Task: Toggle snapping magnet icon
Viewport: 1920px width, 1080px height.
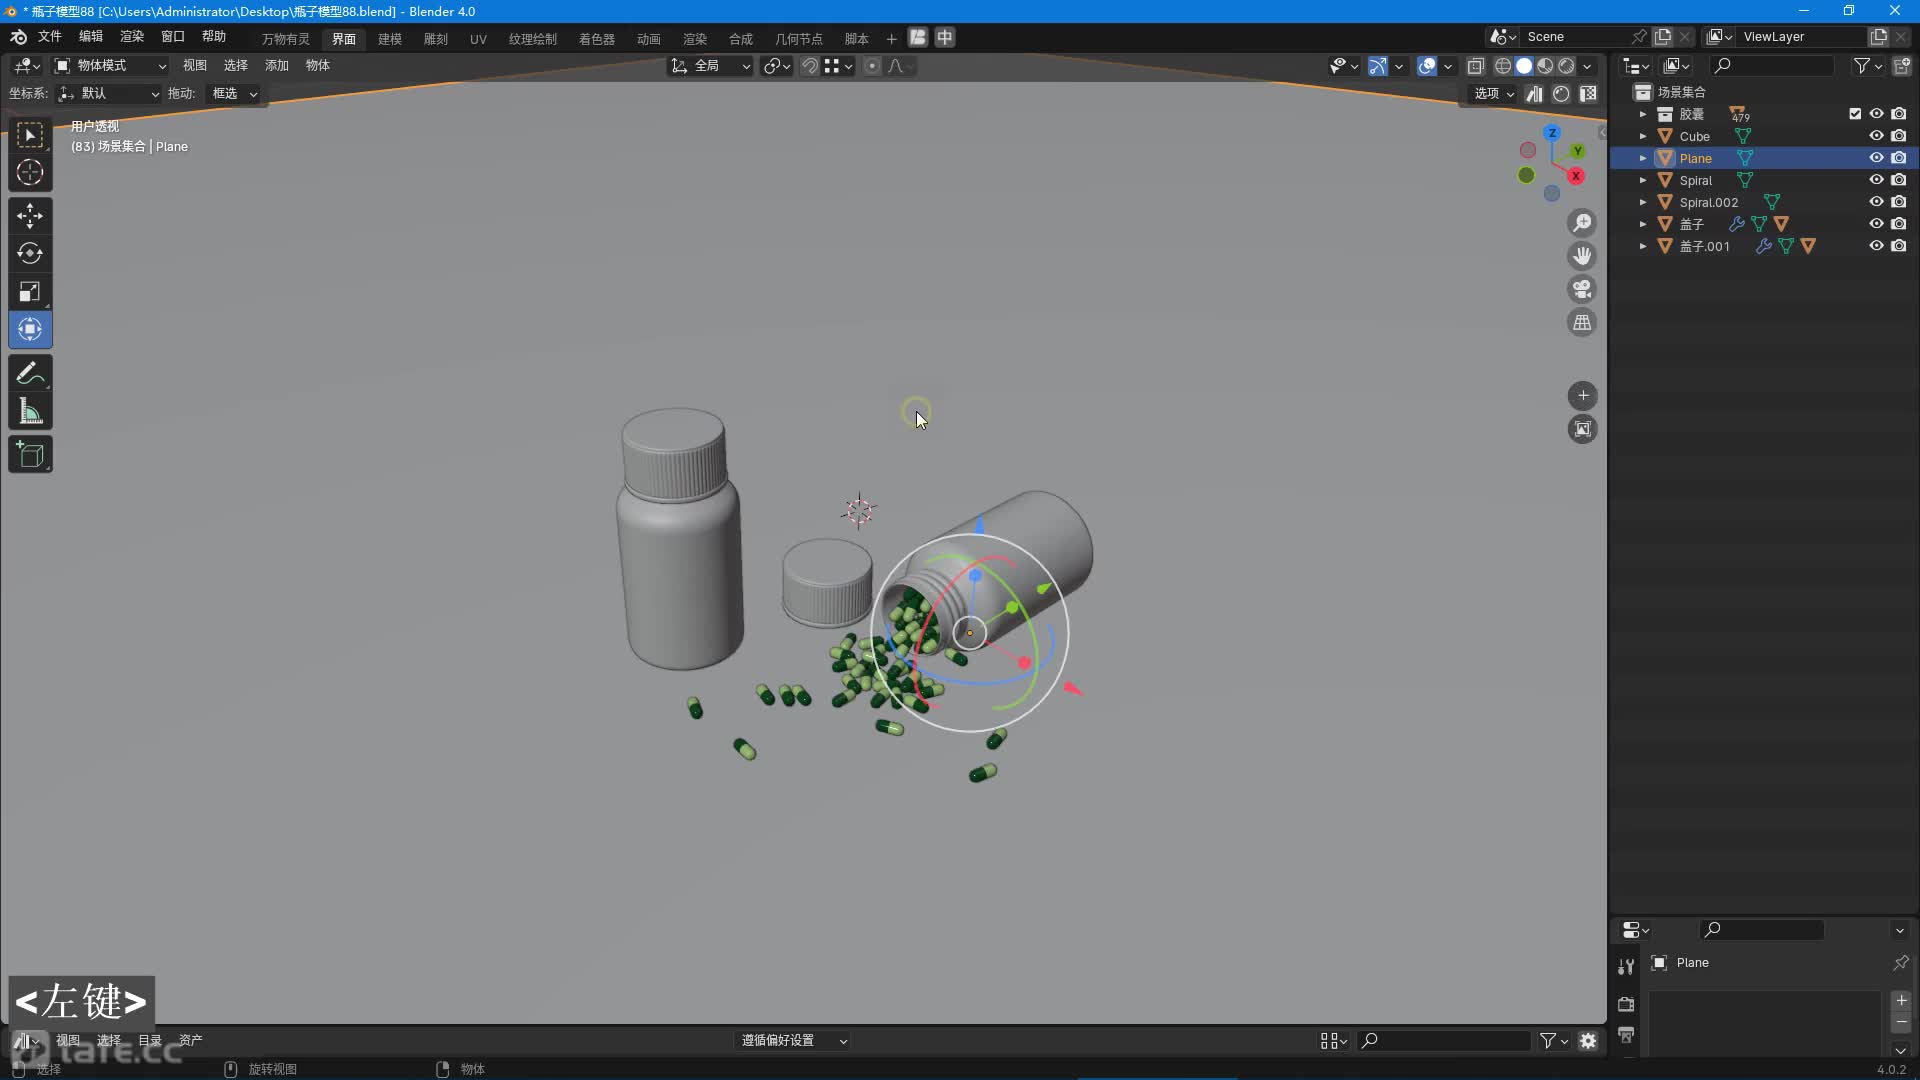Action: pyautogui.click(x=809, y=66)
